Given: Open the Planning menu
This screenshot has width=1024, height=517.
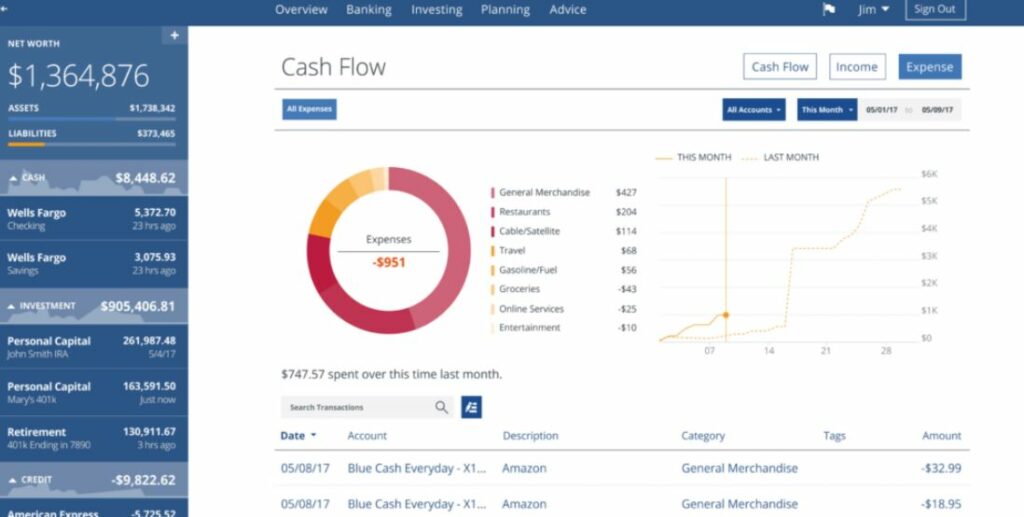Looking at the screenshot, I should pyautogui.click(x=505, y=10).
